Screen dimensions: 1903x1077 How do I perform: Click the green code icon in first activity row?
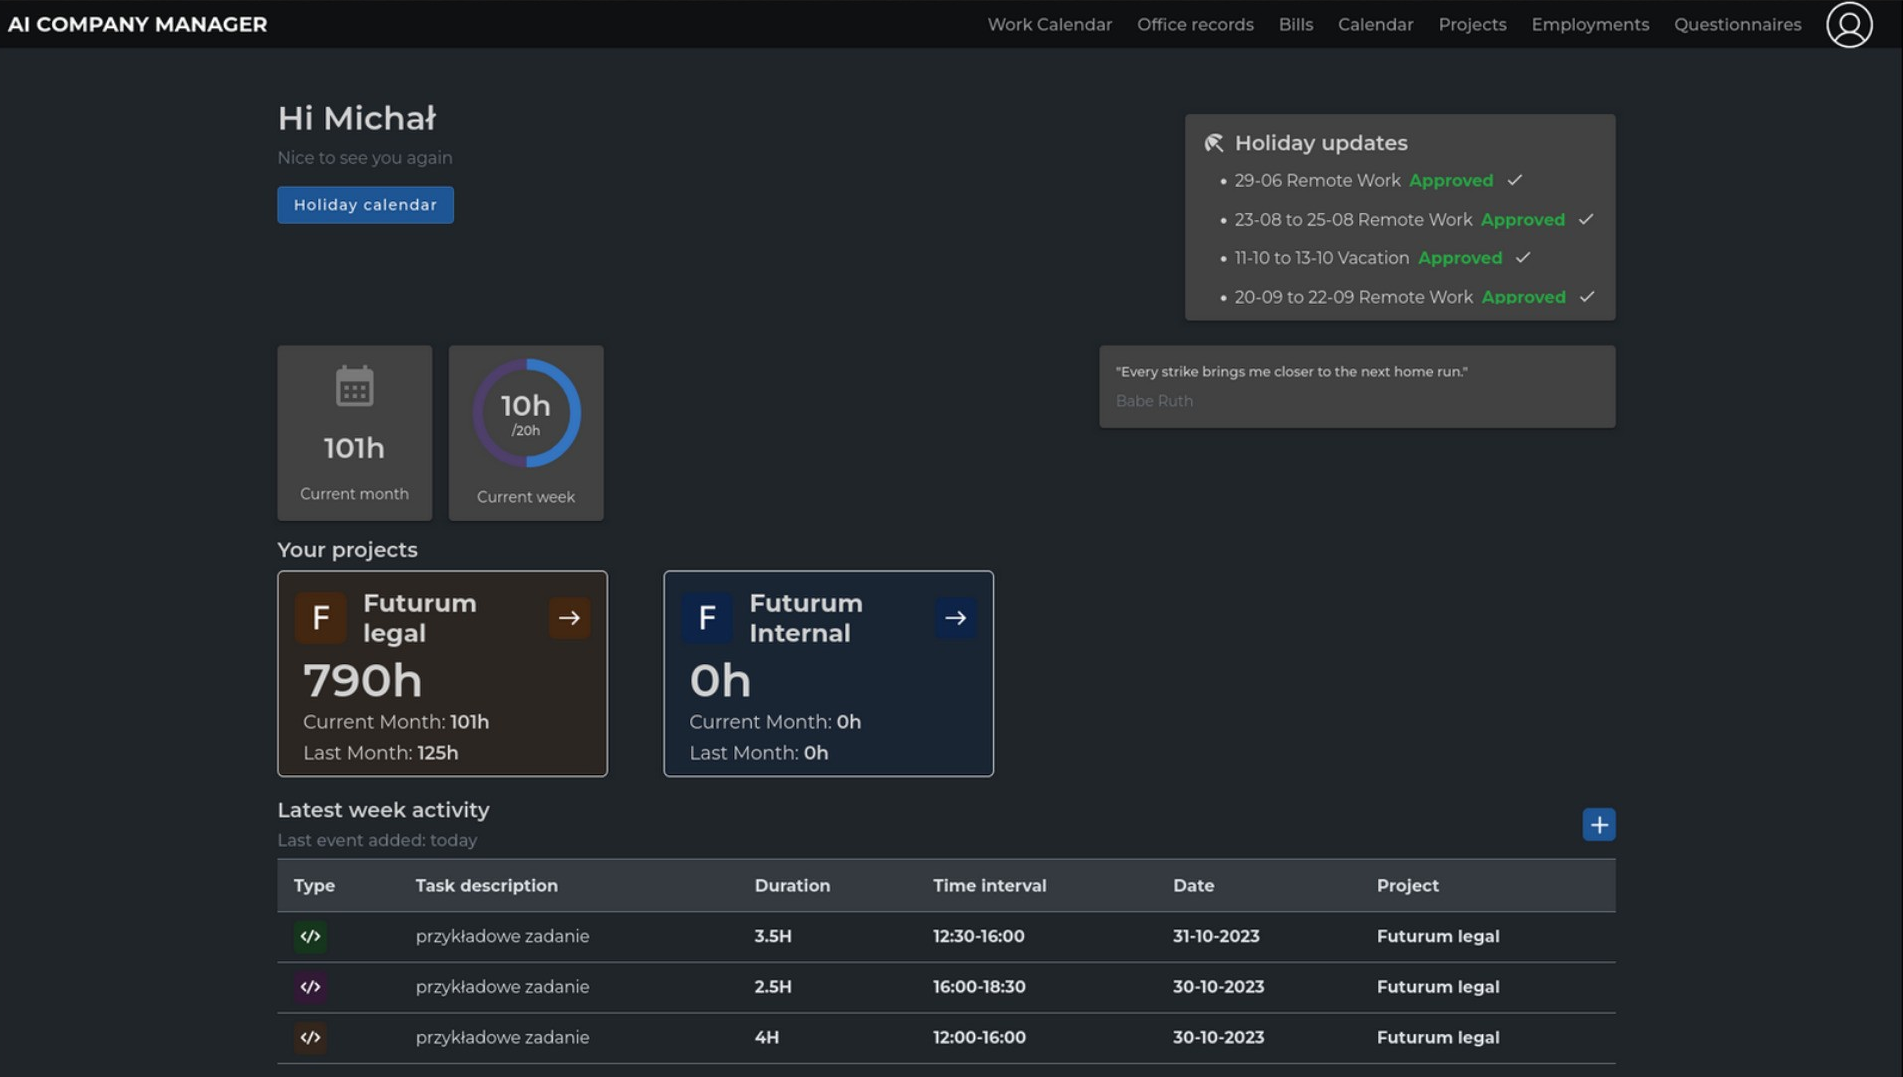[x=310, y=936]
